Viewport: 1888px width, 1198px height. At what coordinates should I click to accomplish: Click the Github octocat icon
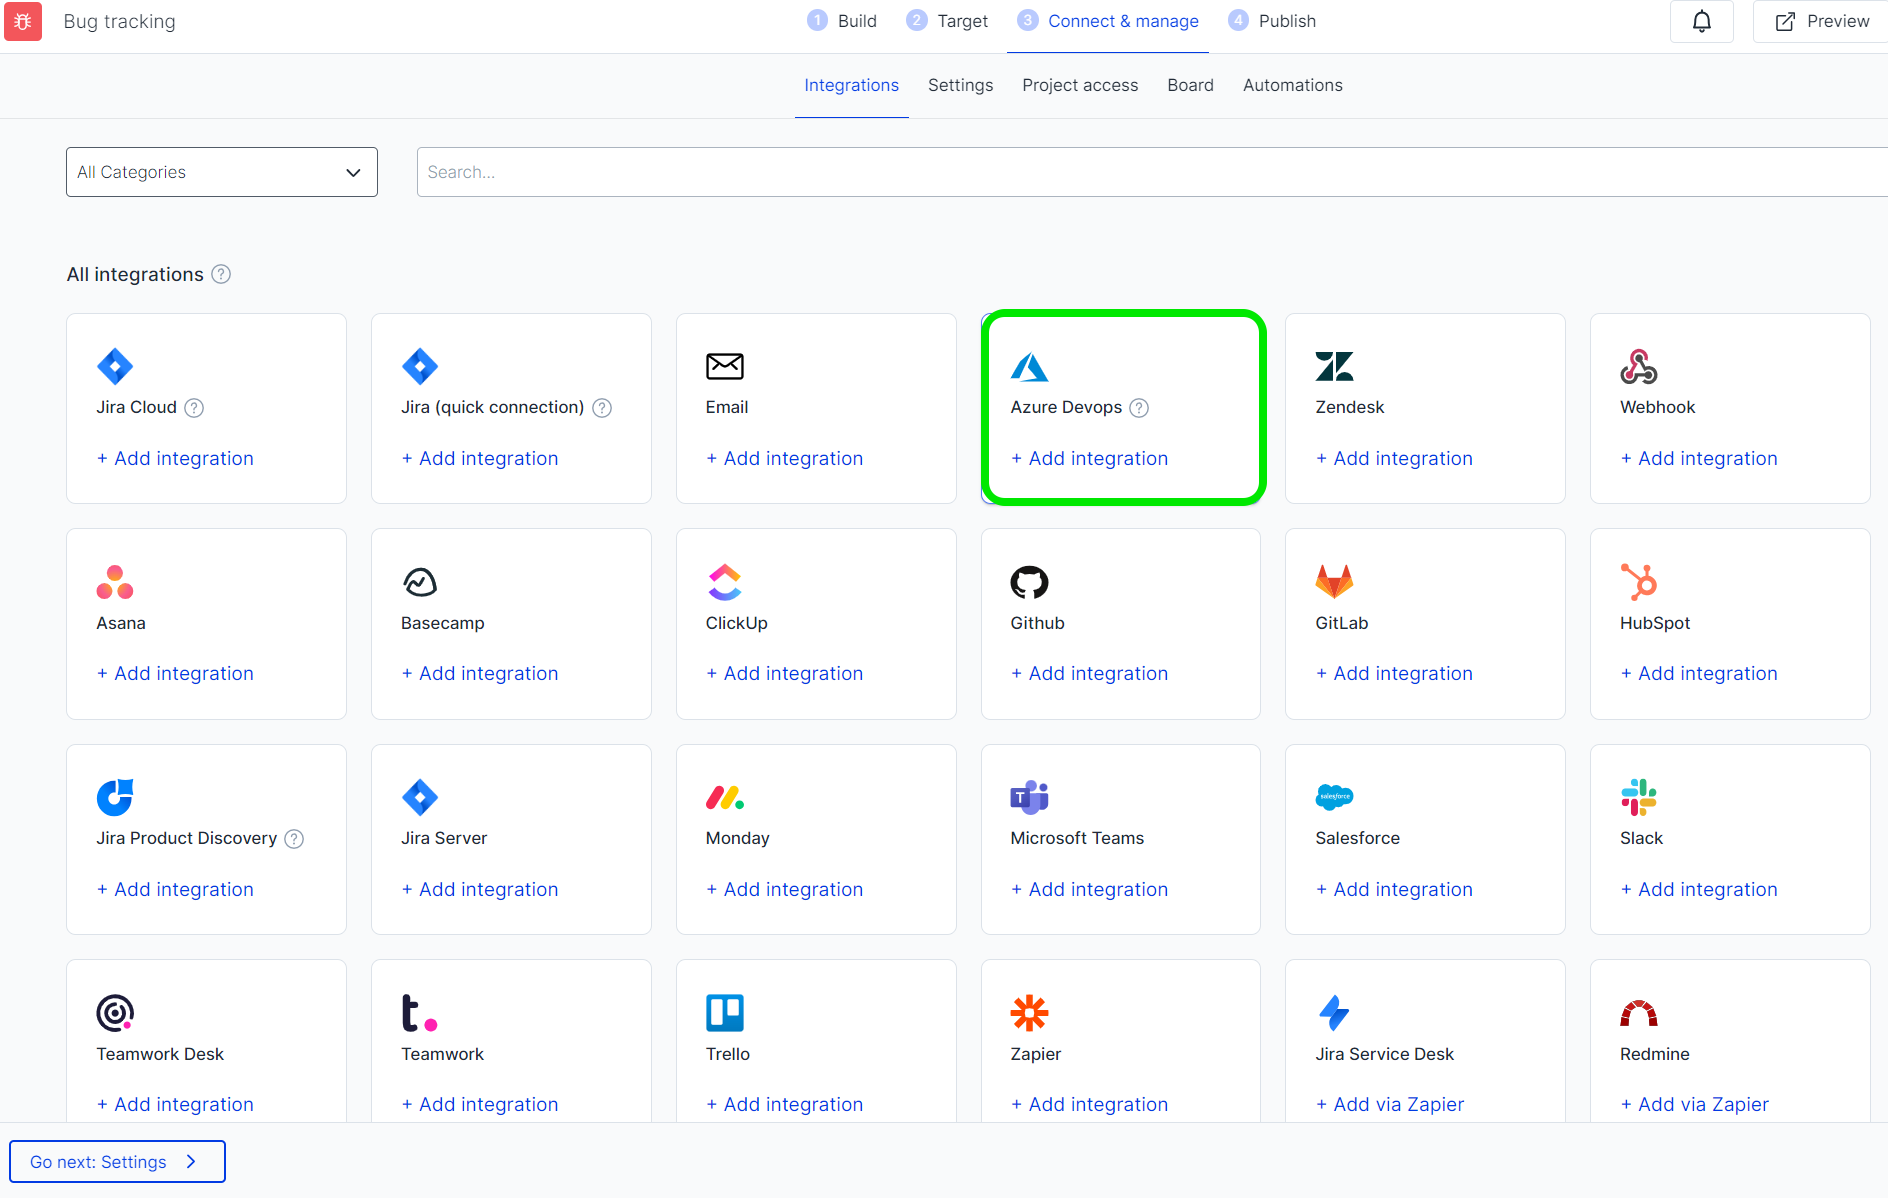1029,582
